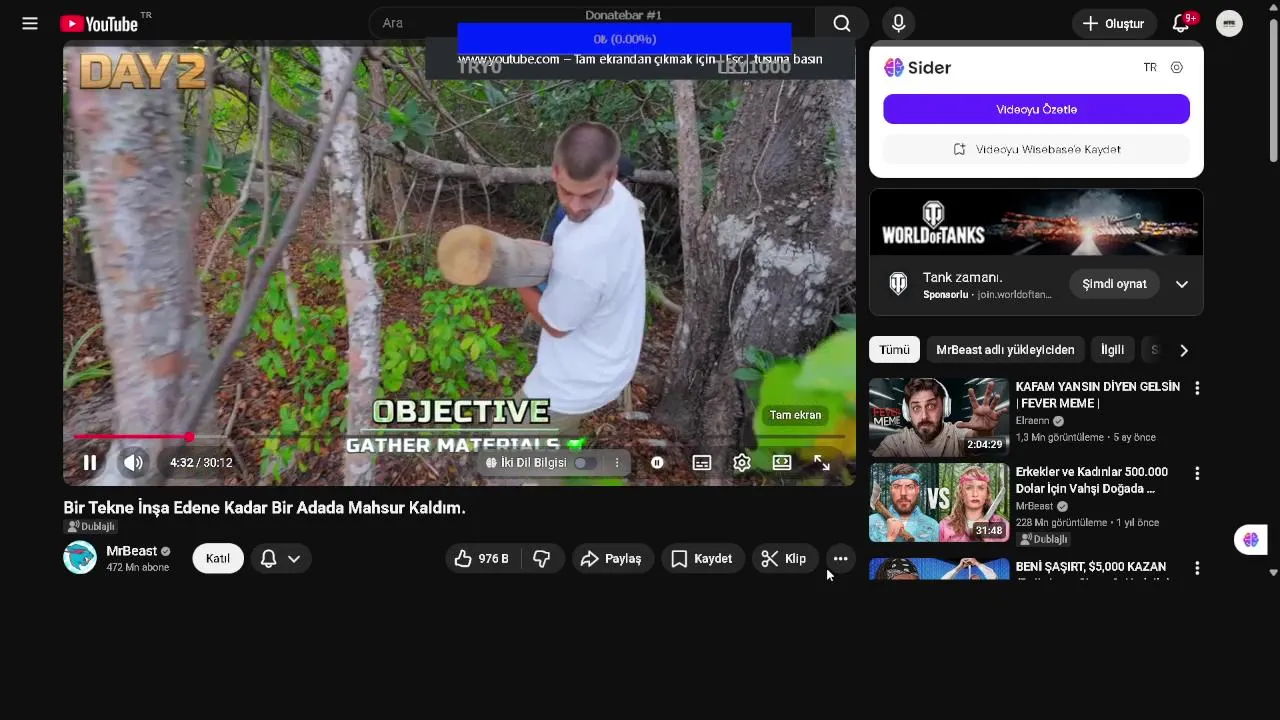Image resolution: width=1280 pixels, height=720 pixels.
Task: Open the World of Tanks ad banner
Action: click(x=1036, y=222)
